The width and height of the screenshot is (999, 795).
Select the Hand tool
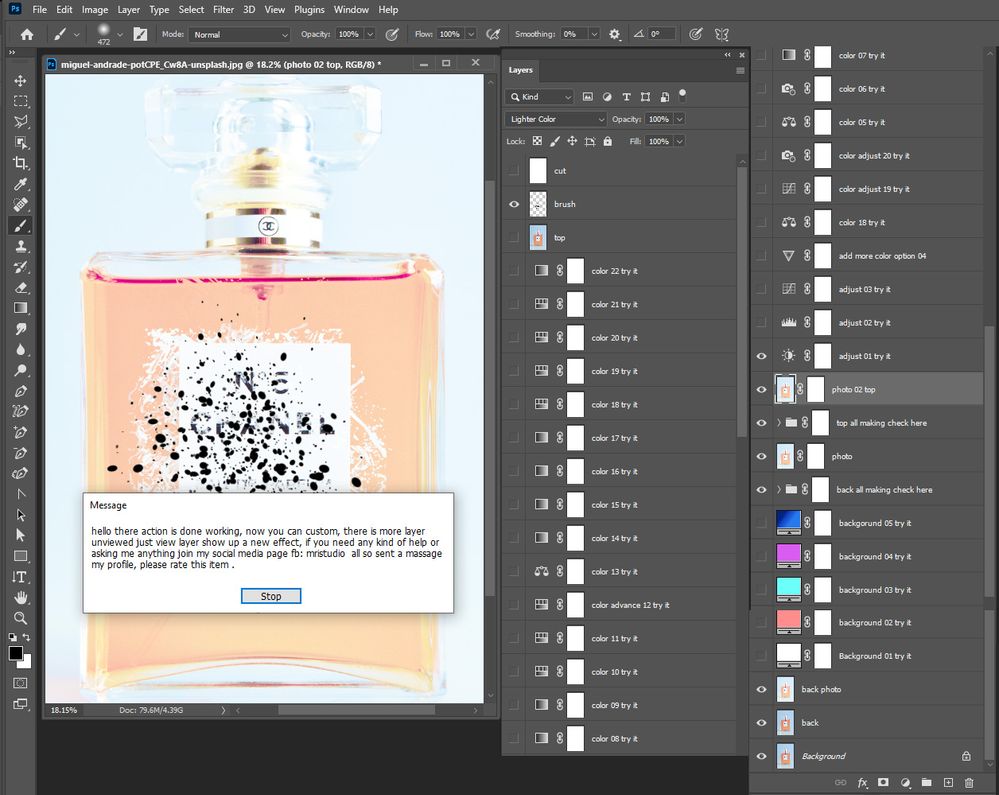20,598
